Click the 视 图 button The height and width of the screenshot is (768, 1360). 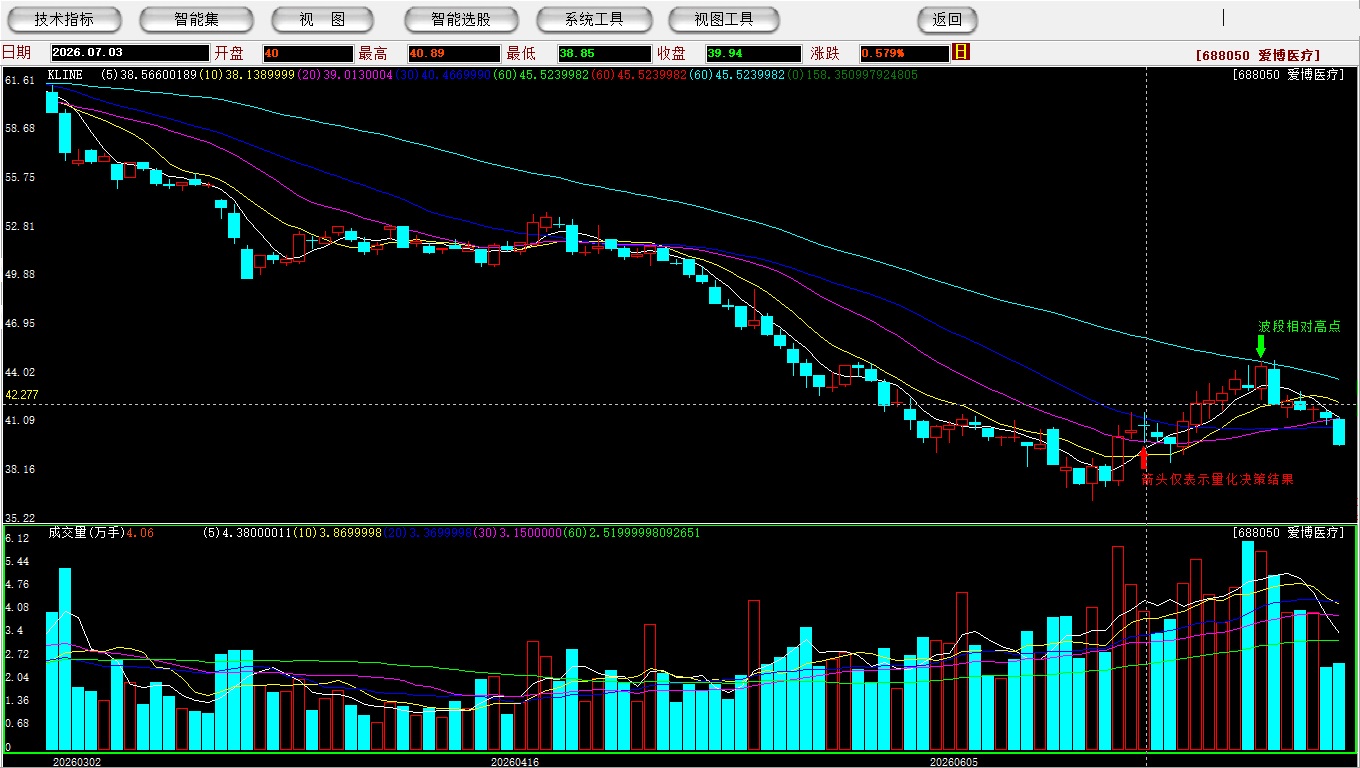[x=322, y=19]
